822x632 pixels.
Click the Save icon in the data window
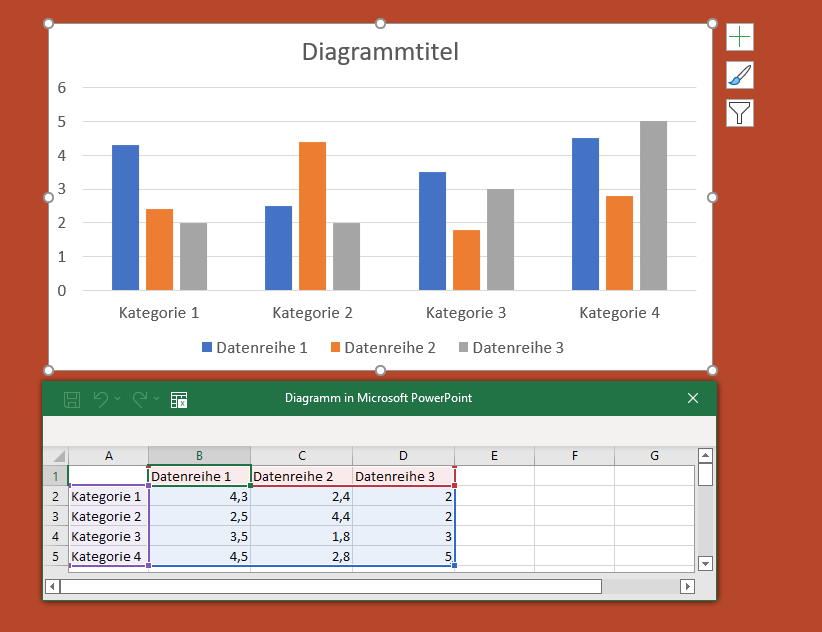(72, 399)
